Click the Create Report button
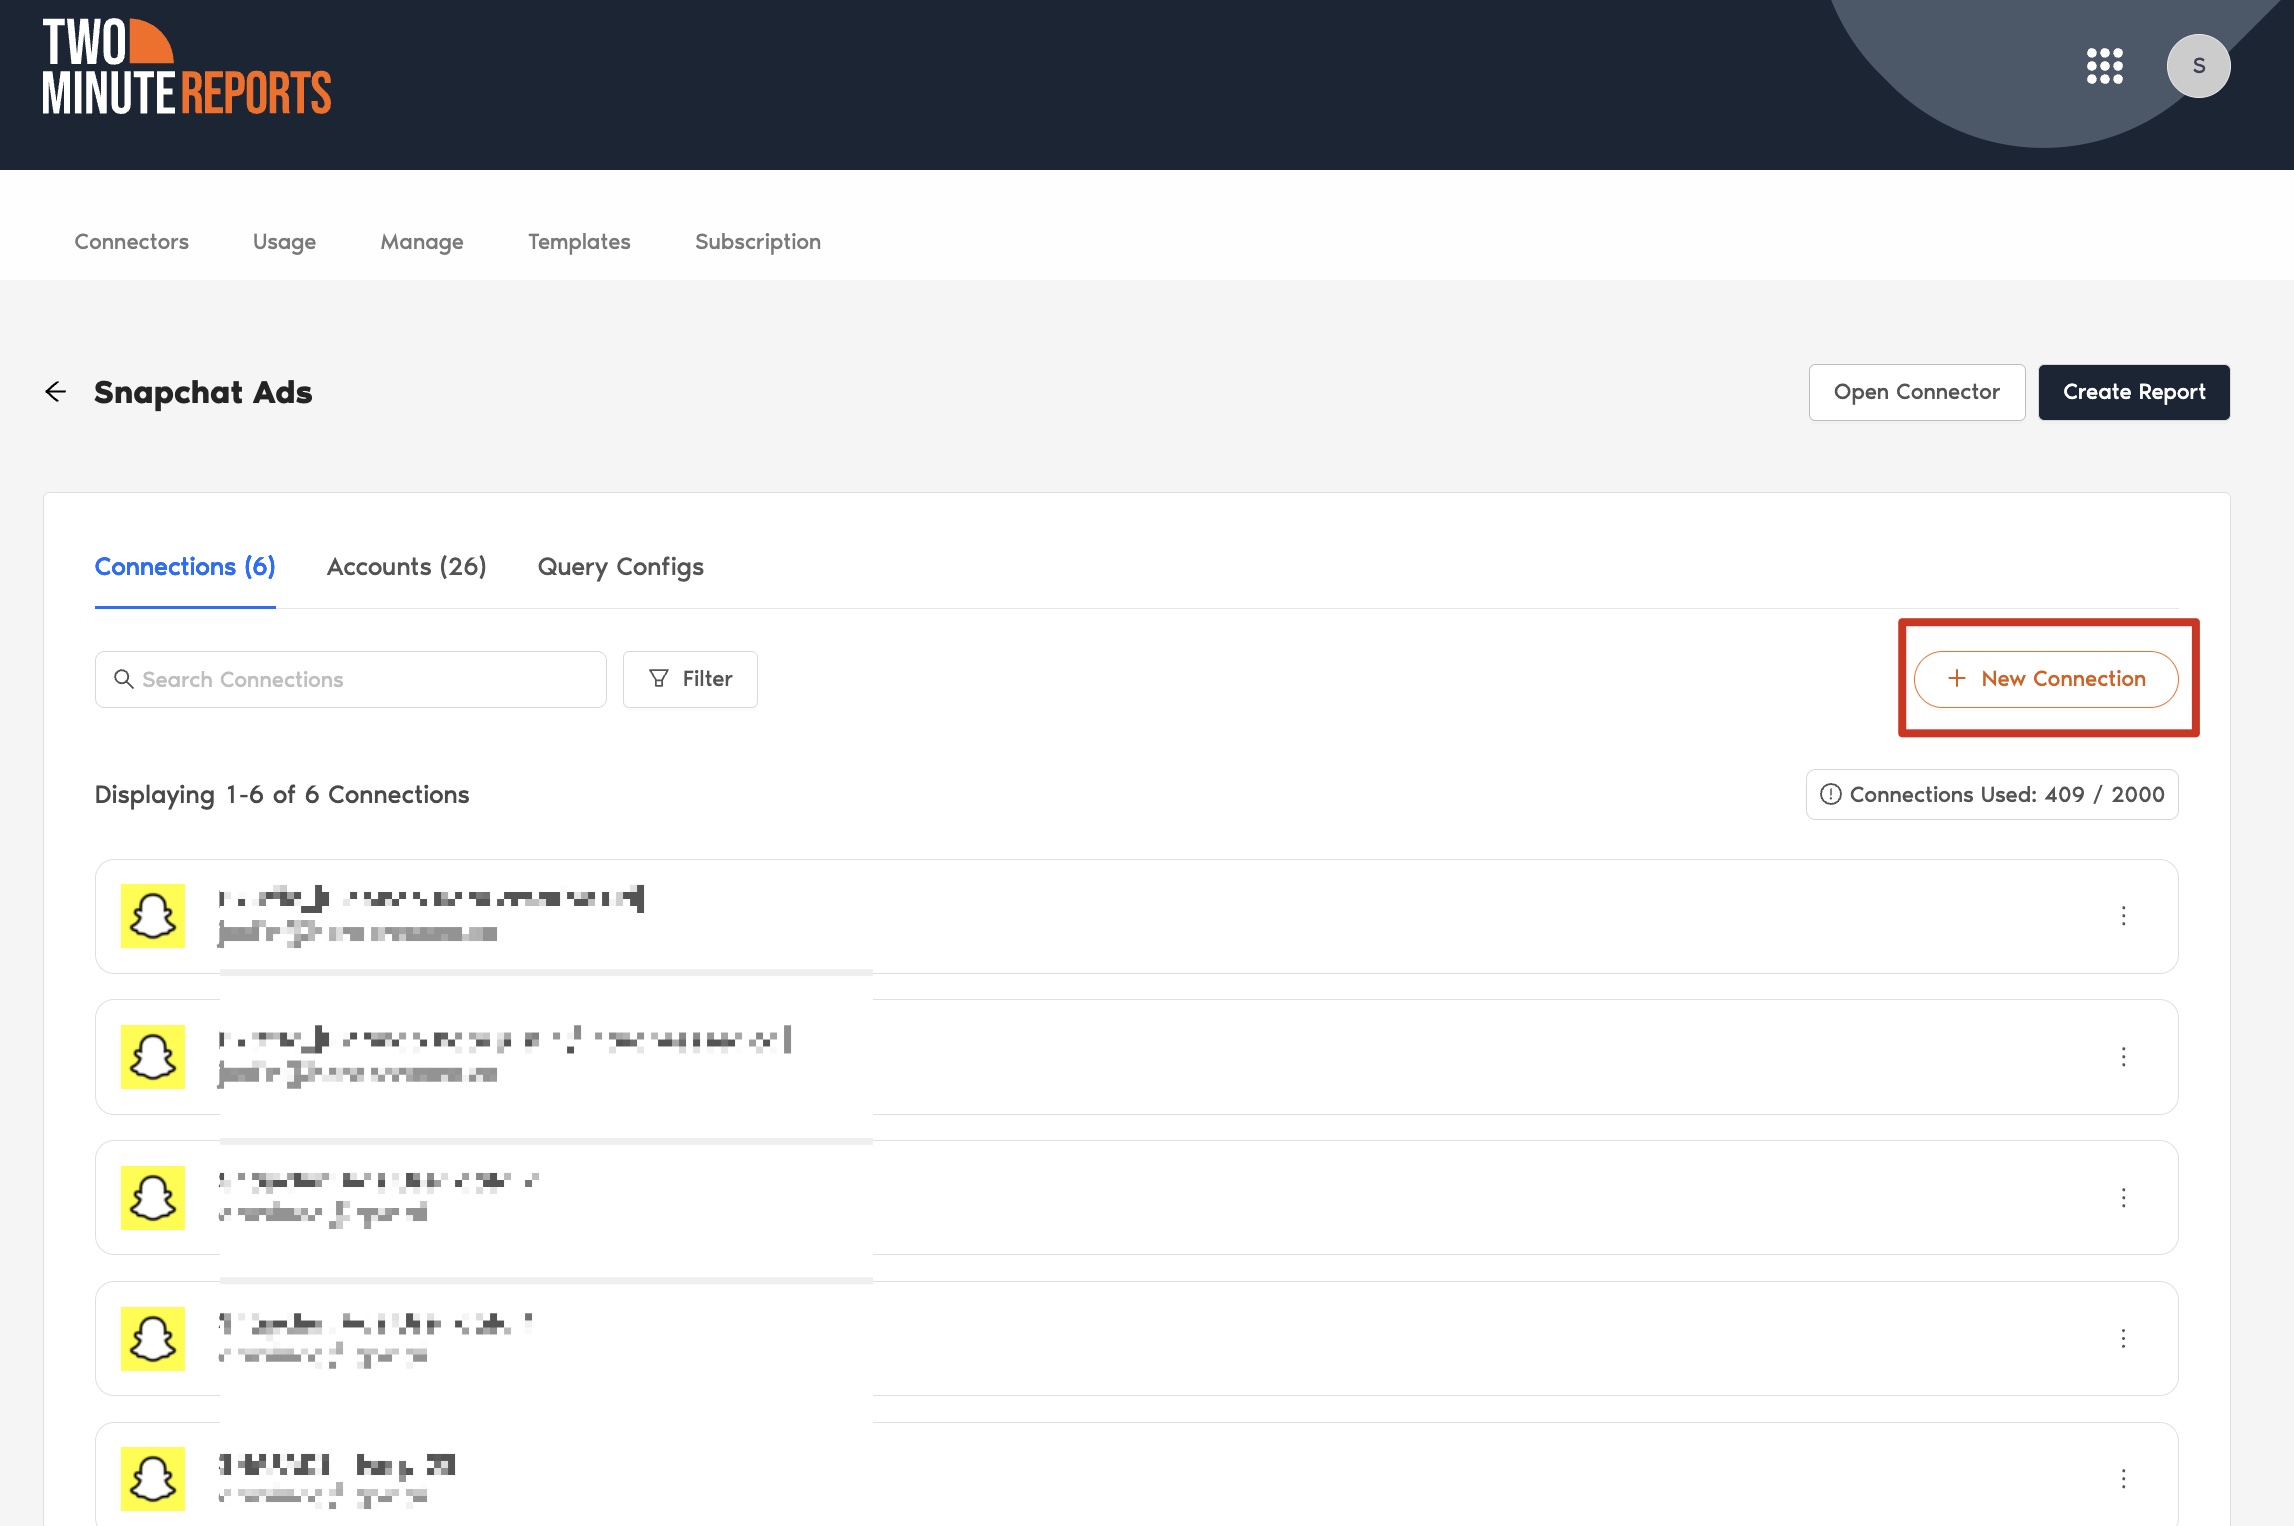This screenshot has height=1526, width=2294. (2134, 392)
